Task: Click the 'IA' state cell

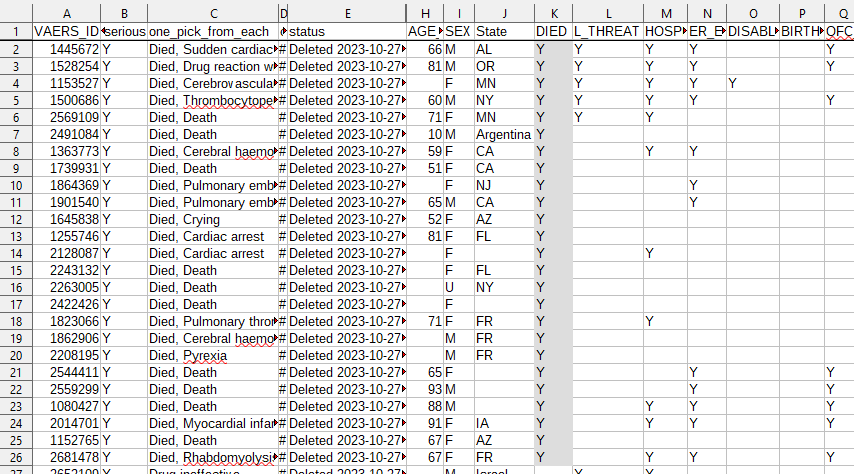Action: 504,423
